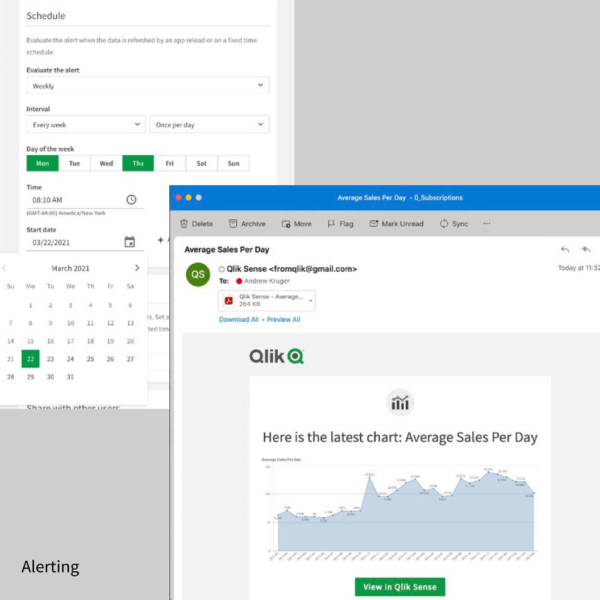The height and width of the screenshot is (600, 600).
Task: Mark the email as Unread
Action: [396, 224]
